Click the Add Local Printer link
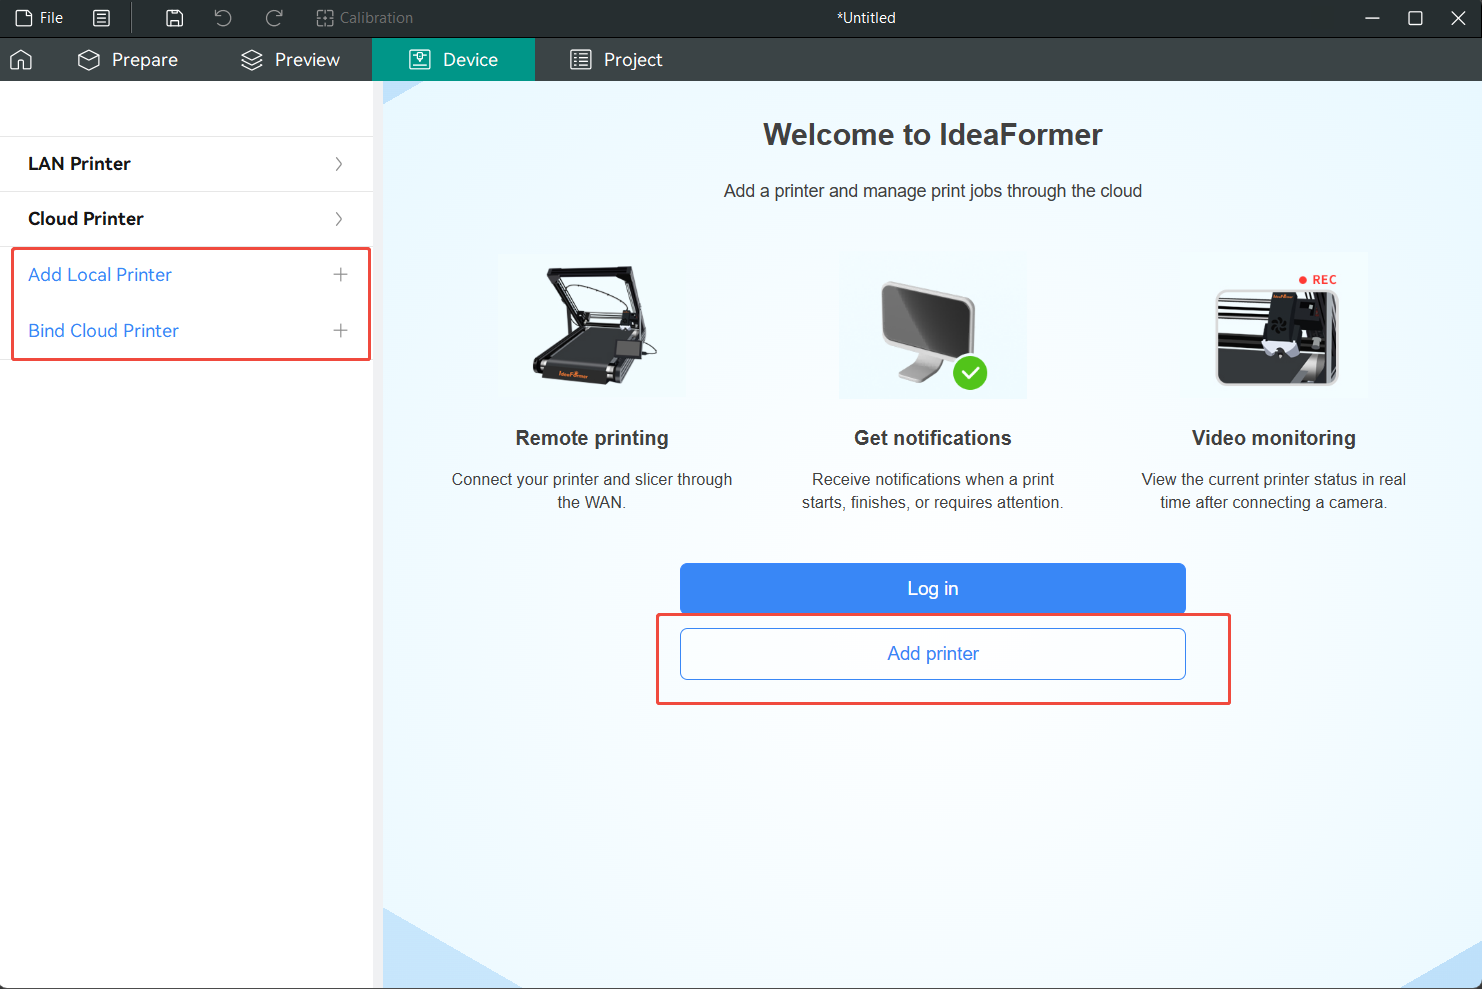The image size is (1482, 989). 100,275
